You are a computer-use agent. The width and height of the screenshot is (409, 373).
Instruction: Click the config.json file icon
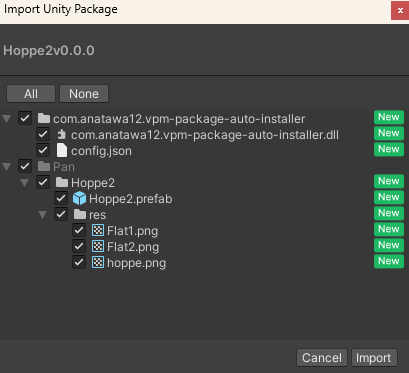click(x=62, y=150)
